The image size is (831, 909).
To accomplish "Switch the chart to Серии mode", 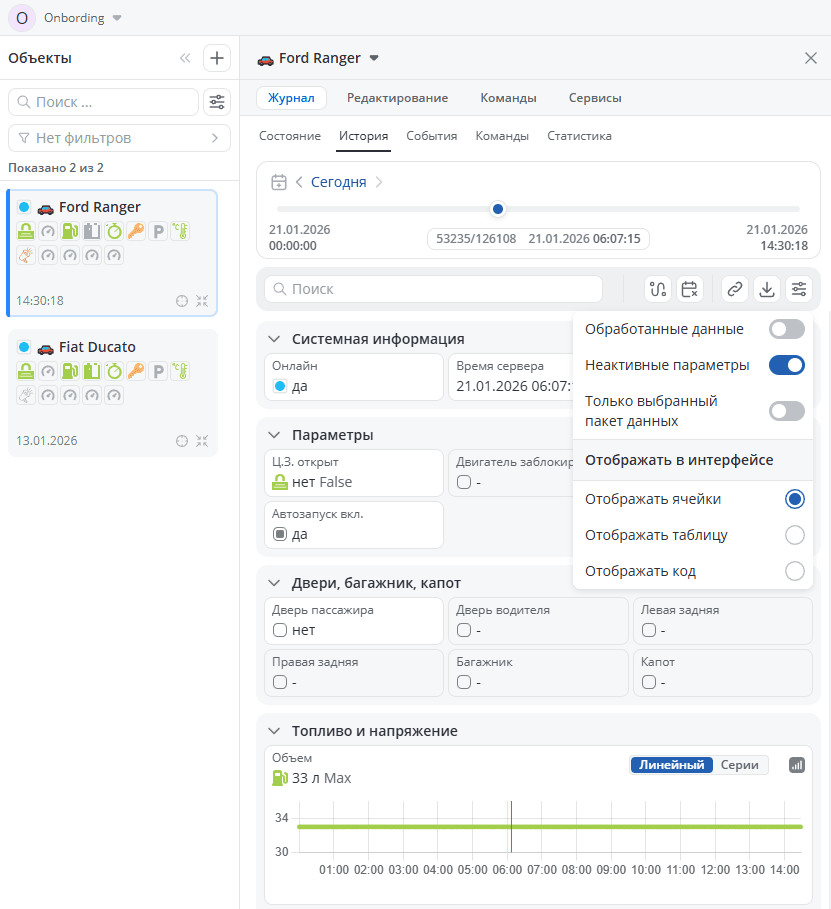I will pyautogui.click(x=740, y=765).
